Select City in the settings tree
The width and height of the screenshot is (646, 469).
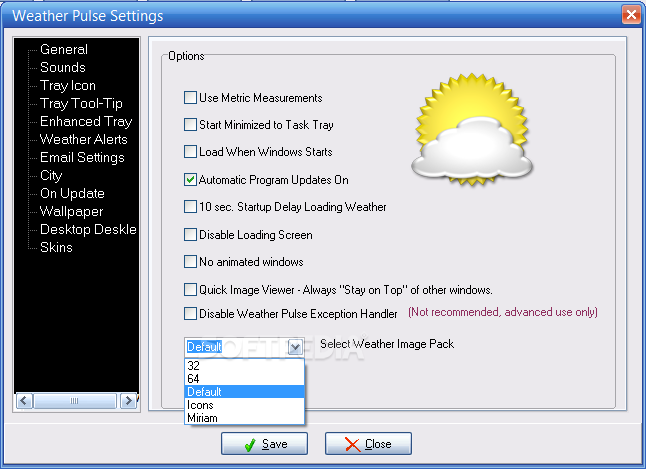[x=51, y=176]
